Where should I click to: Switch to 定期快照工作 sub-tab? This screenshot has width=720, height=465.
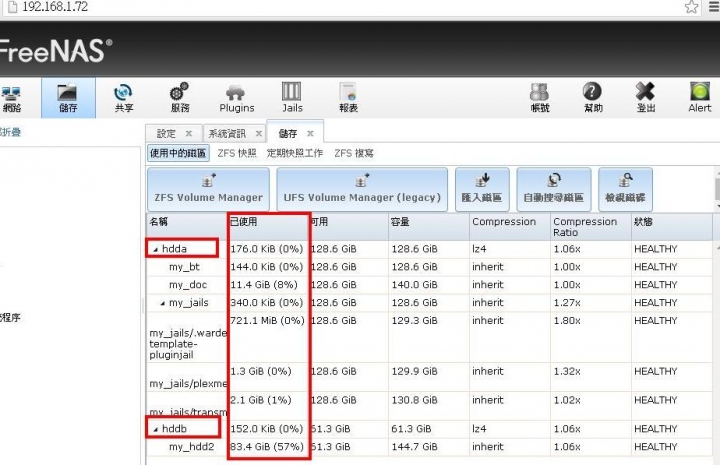pyautogui.click(x=295, y=153)
